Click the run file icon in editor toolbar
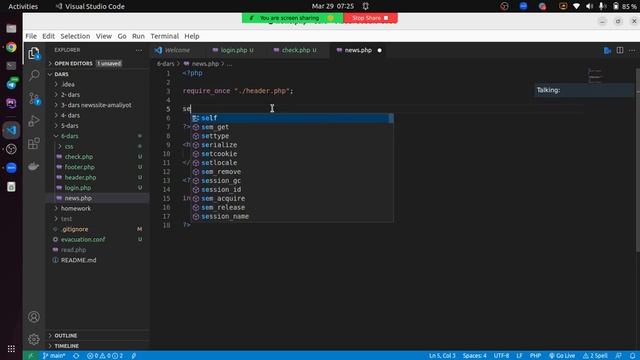 pos(607,50)
